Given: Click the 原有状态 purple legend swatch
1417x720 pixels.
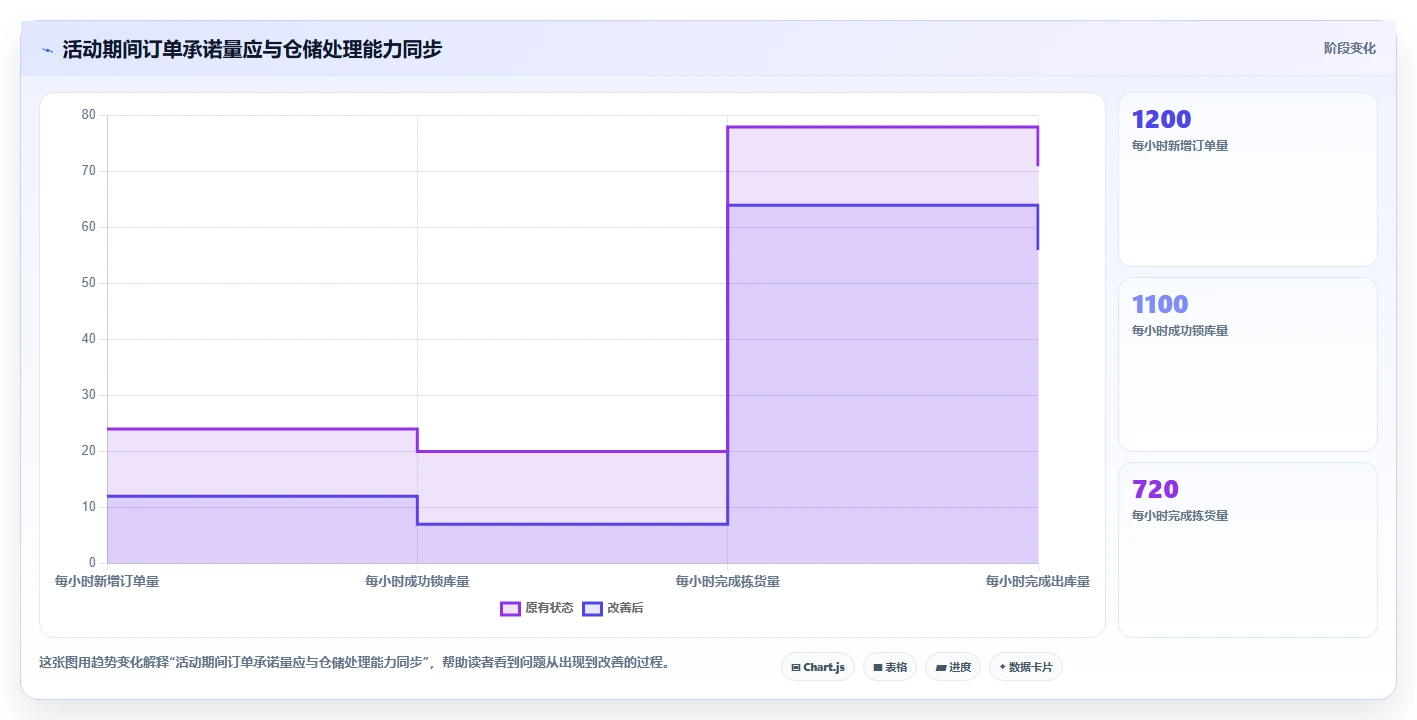Looking at the screenshot, I should coord(511,608).
